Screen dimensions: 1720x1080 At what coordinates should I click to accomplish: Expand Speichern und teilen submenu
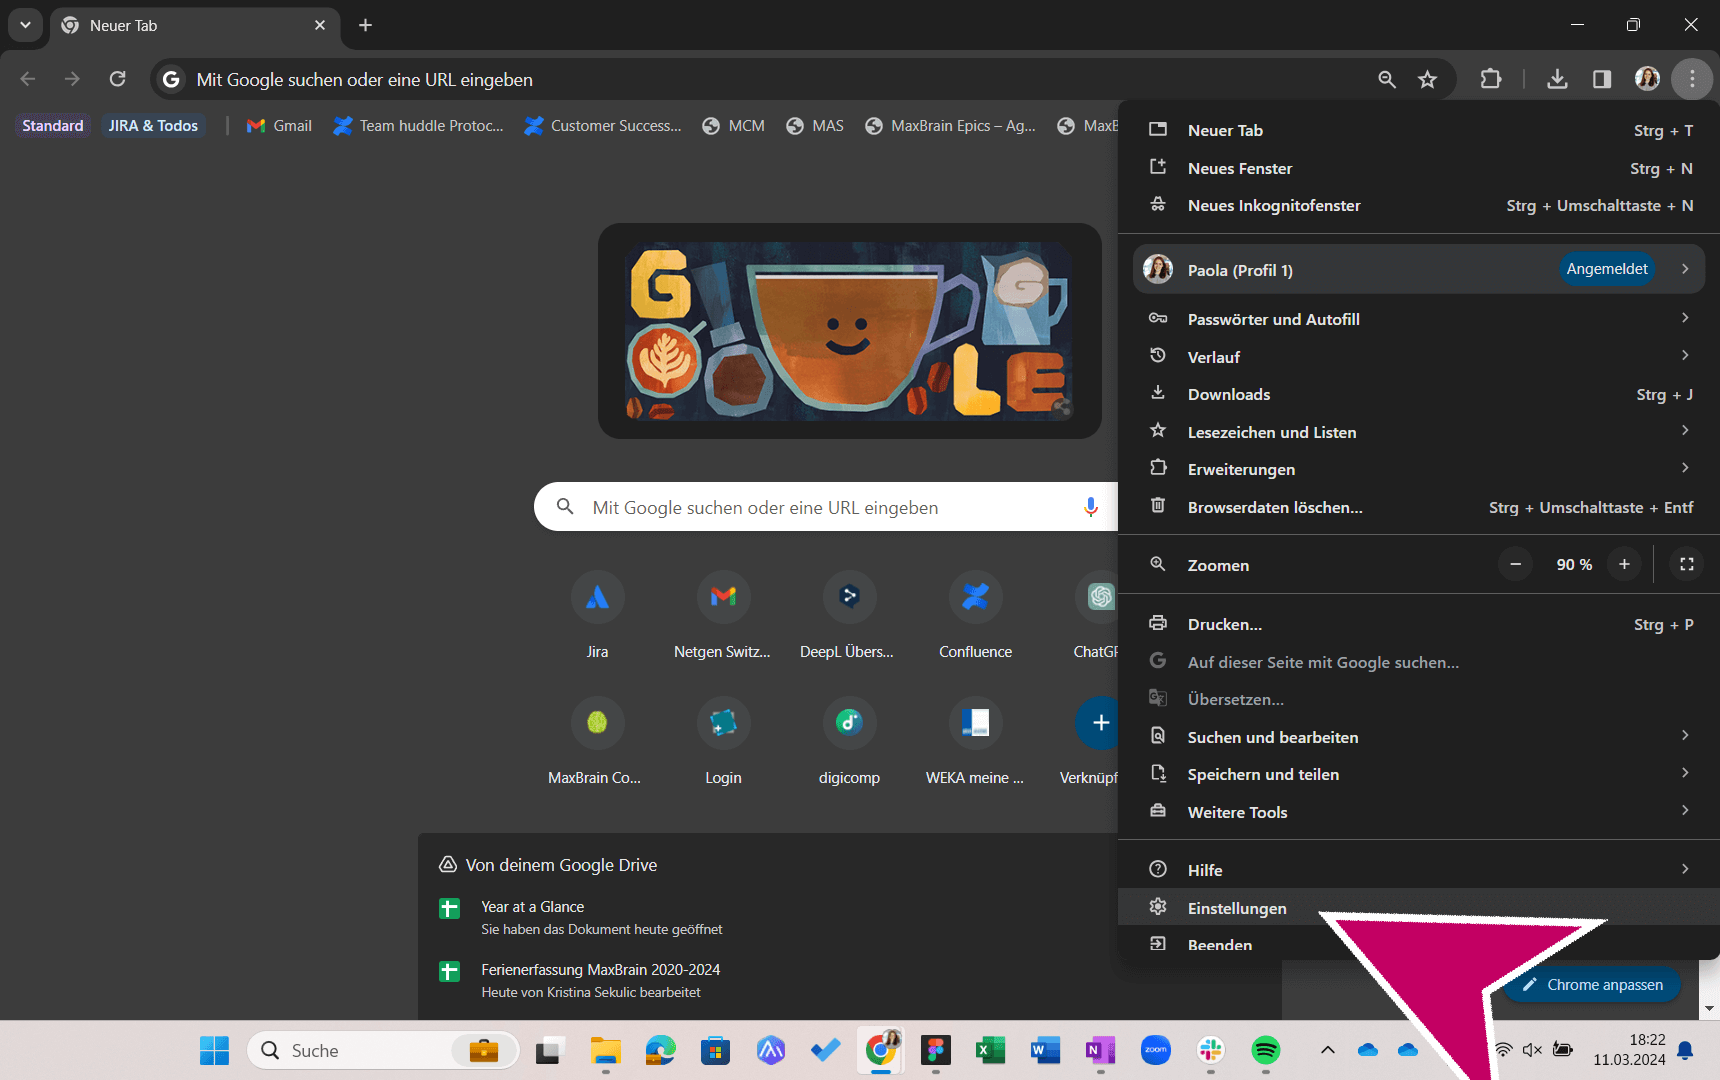pyautogui.click(x=1685, y=773)
